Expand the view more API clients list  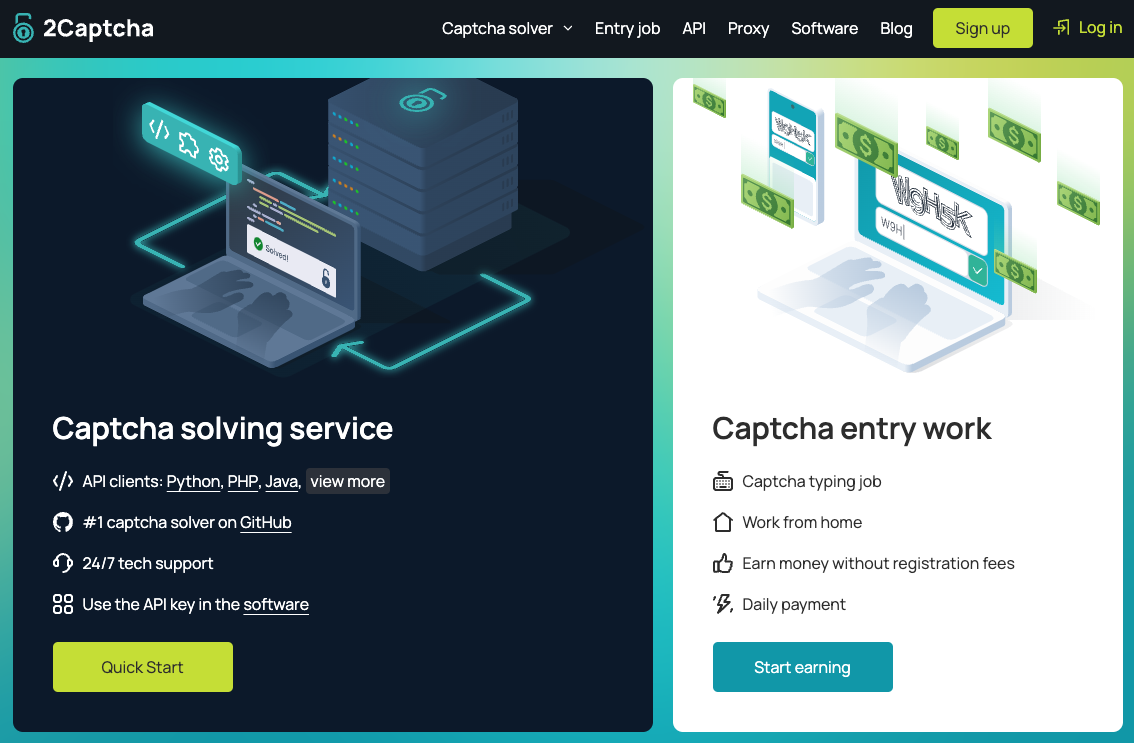(347, 481)
